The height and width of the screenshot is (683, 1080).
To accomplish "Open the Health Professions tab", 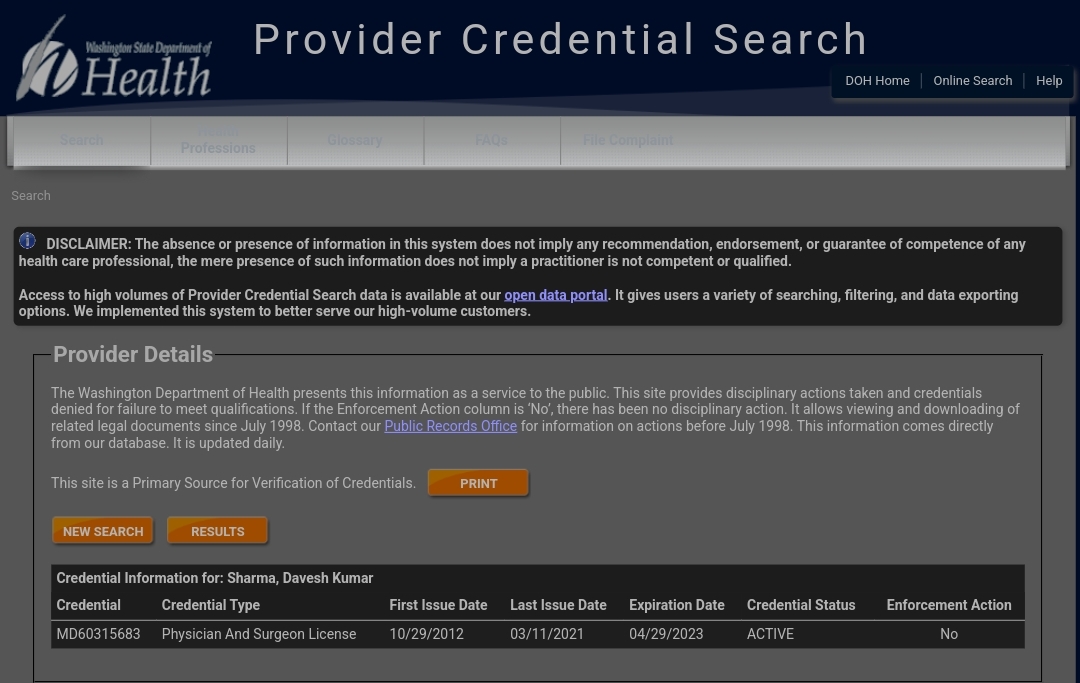I will tap(218, 140).
